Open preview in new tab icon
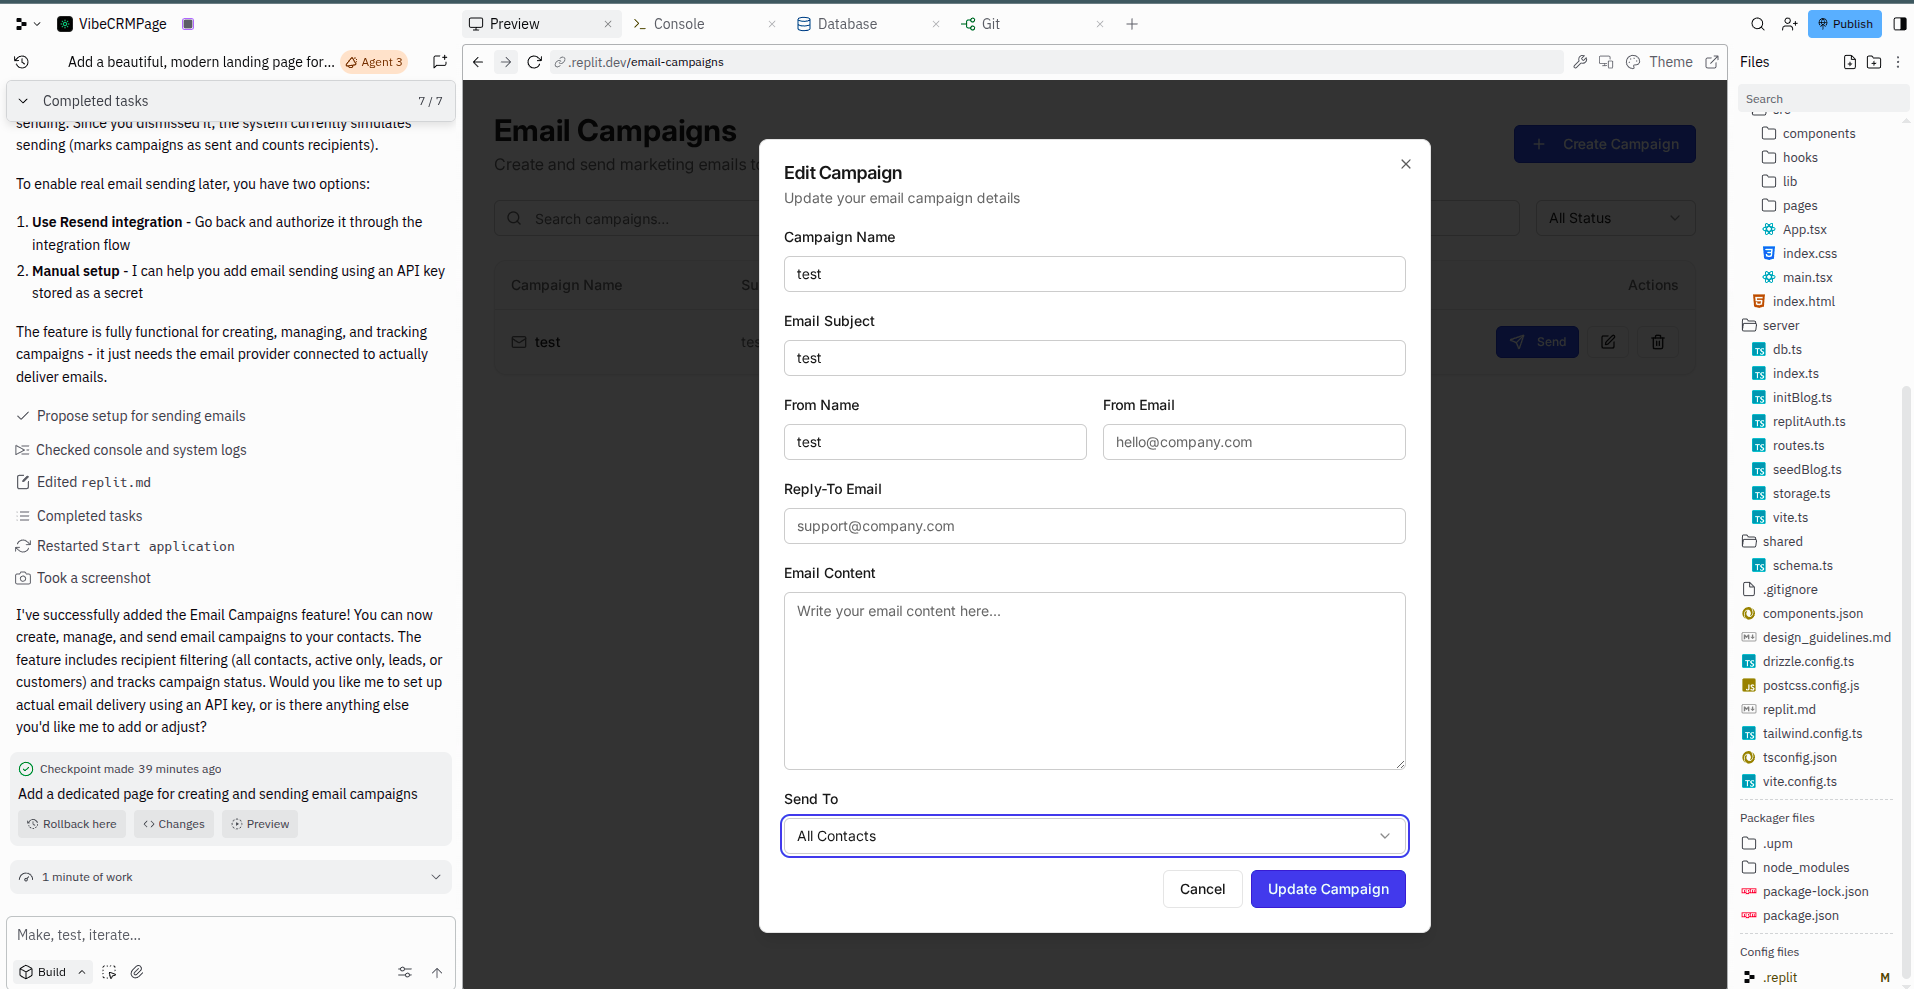 [x=1712, y=62]
